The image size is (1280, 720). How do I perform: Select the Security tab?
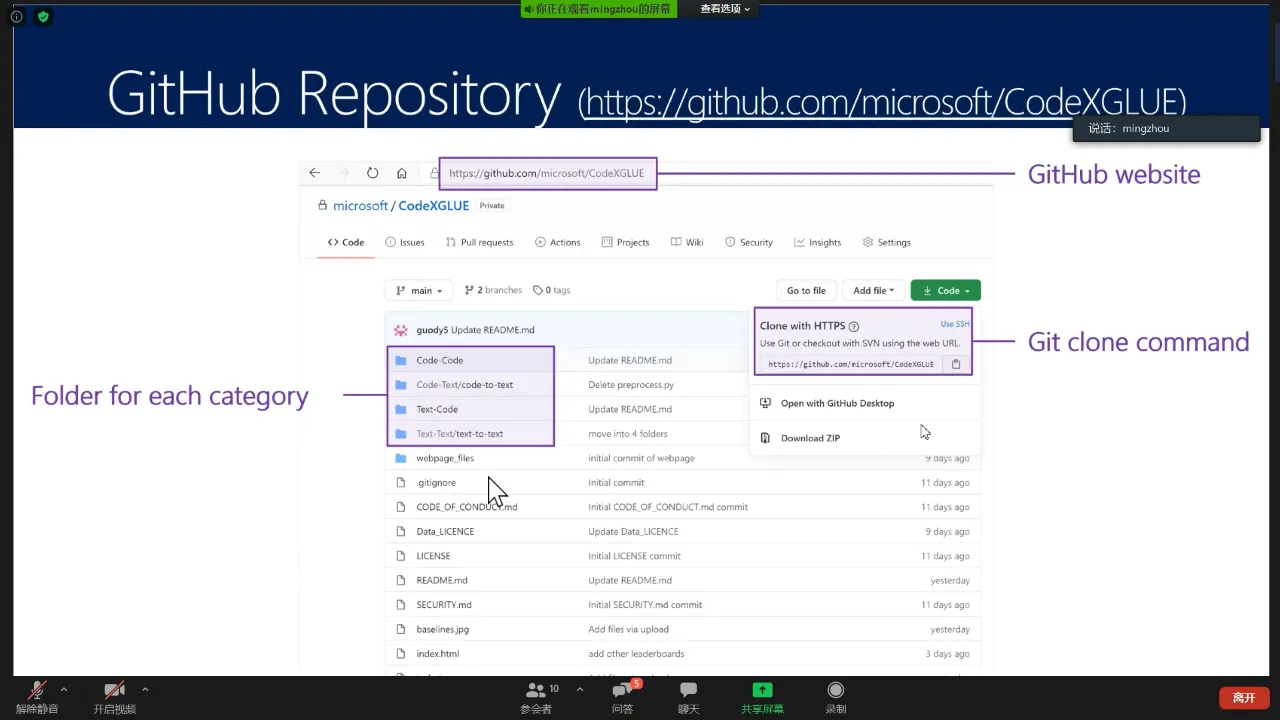click(x=749, y=242)
